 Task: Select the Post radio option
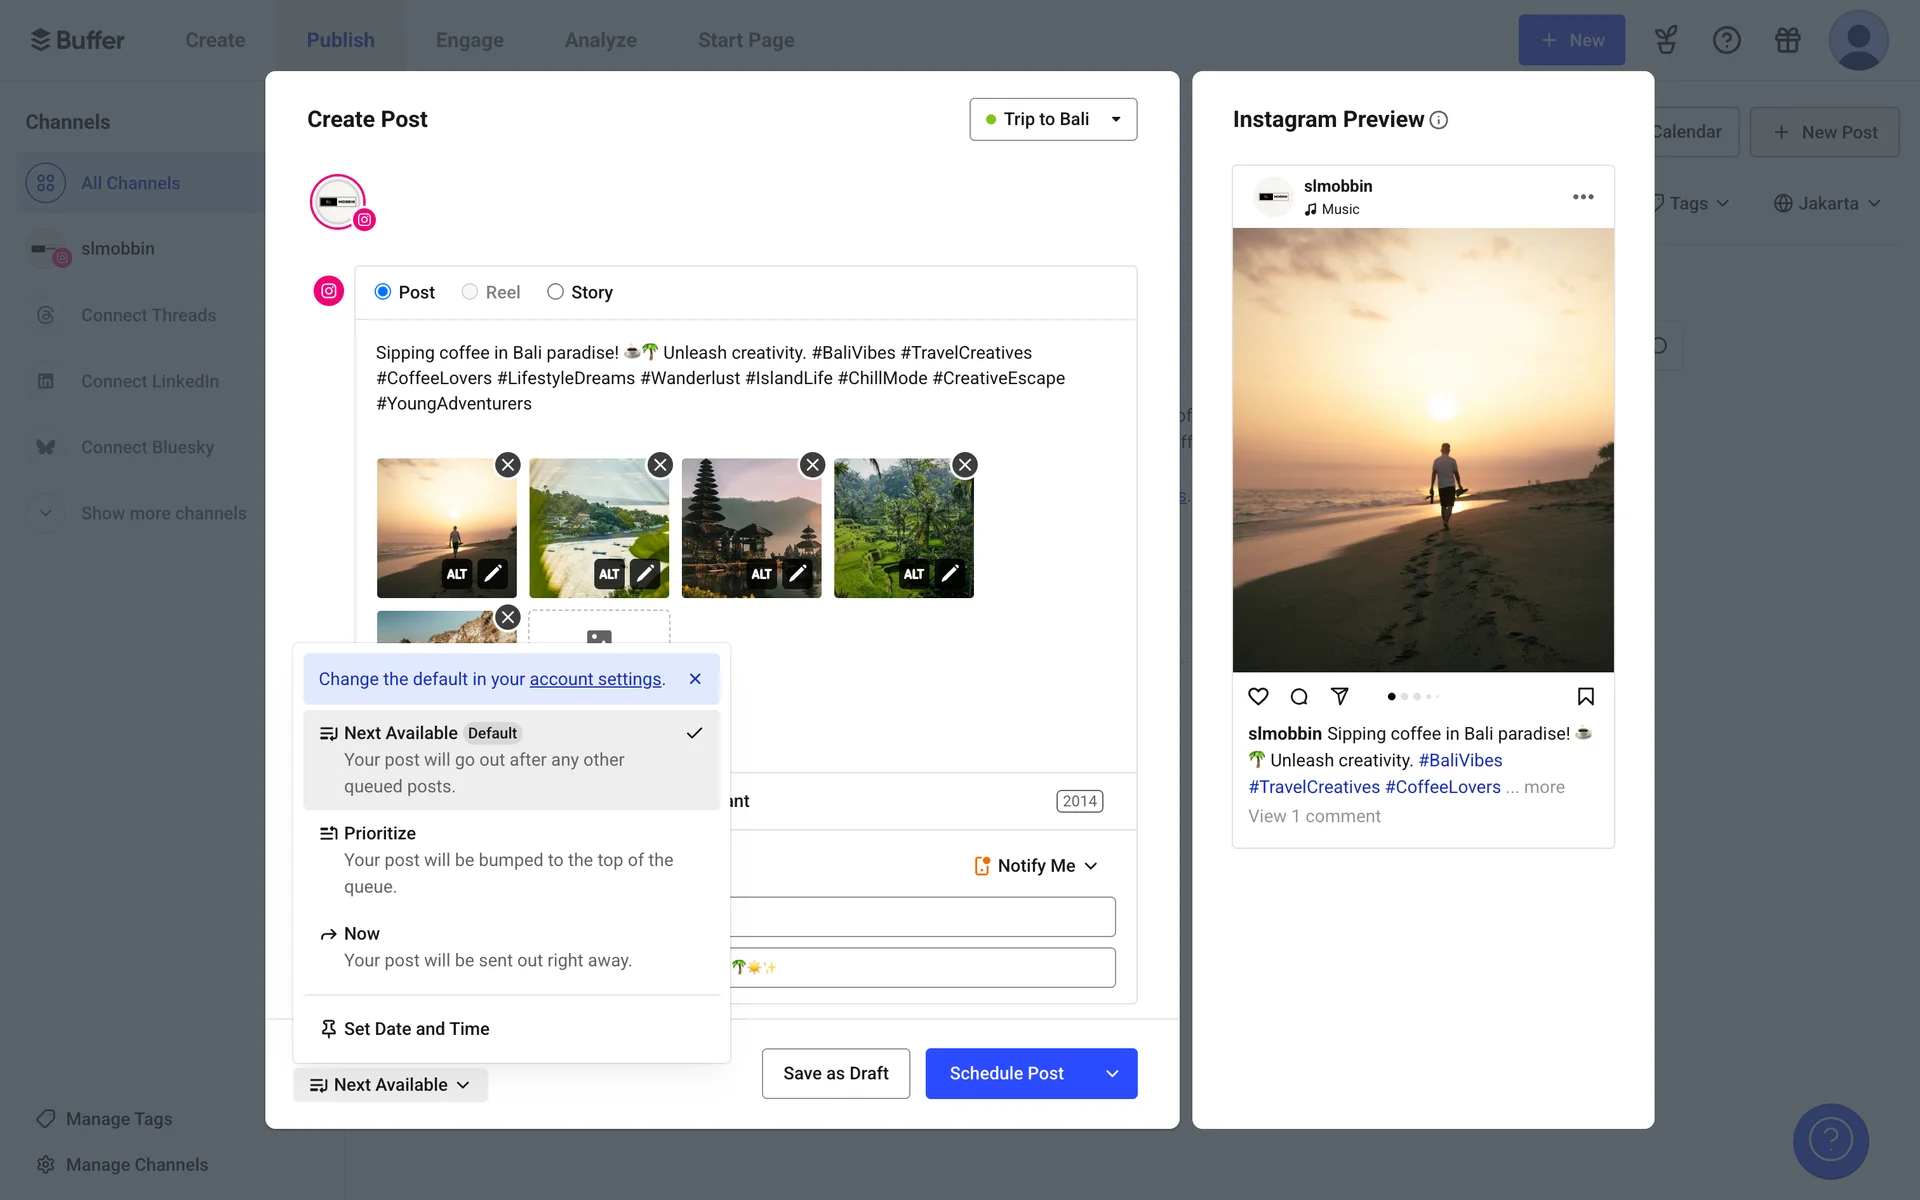point(383,292)
